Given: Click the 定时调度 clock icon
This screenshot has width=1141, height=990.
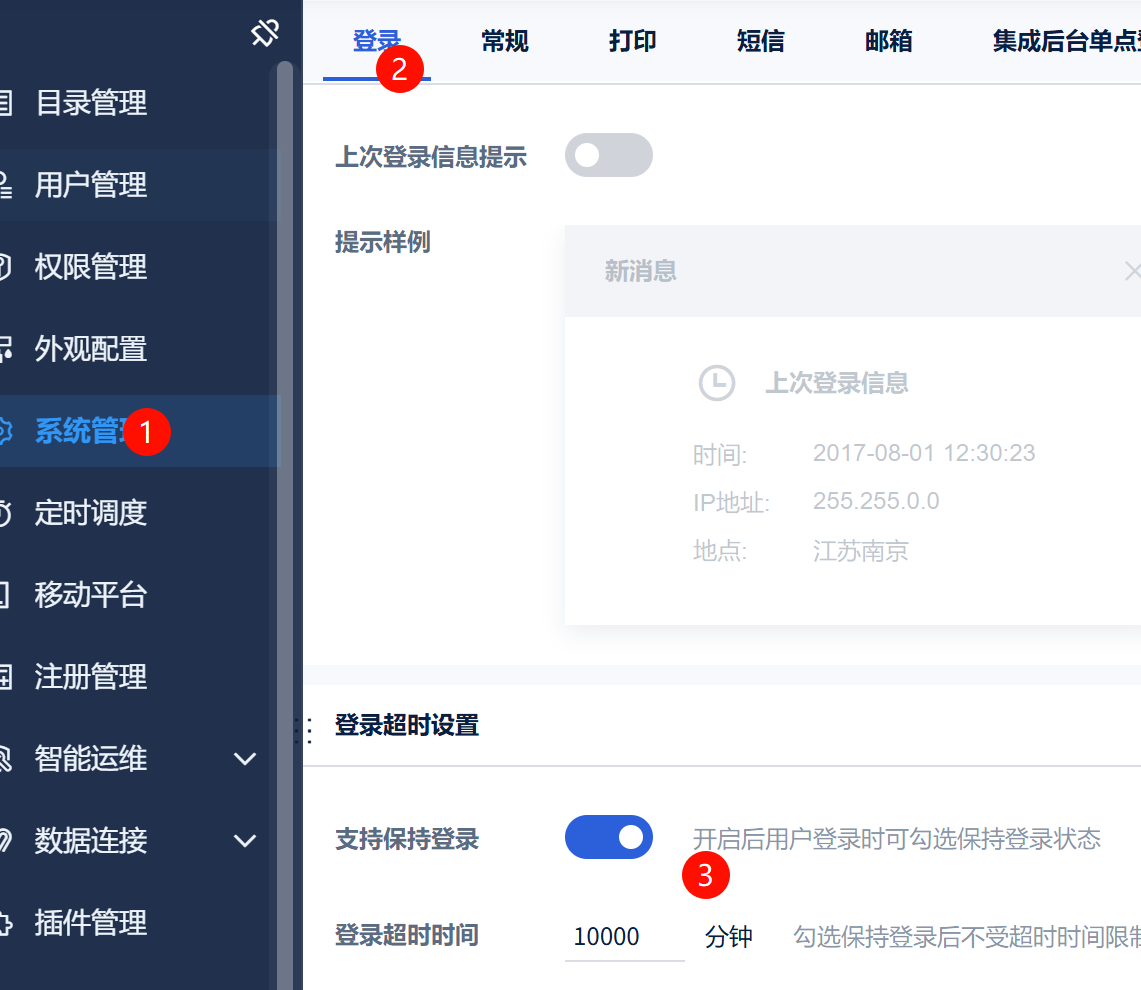Looking at the screenshot, I should coord(5,513).
